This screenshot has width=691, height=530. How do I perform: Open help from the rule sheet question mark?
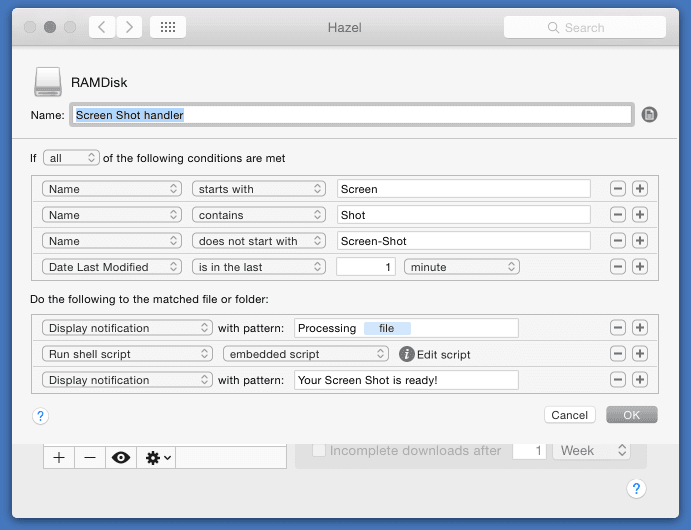[40, 416]
